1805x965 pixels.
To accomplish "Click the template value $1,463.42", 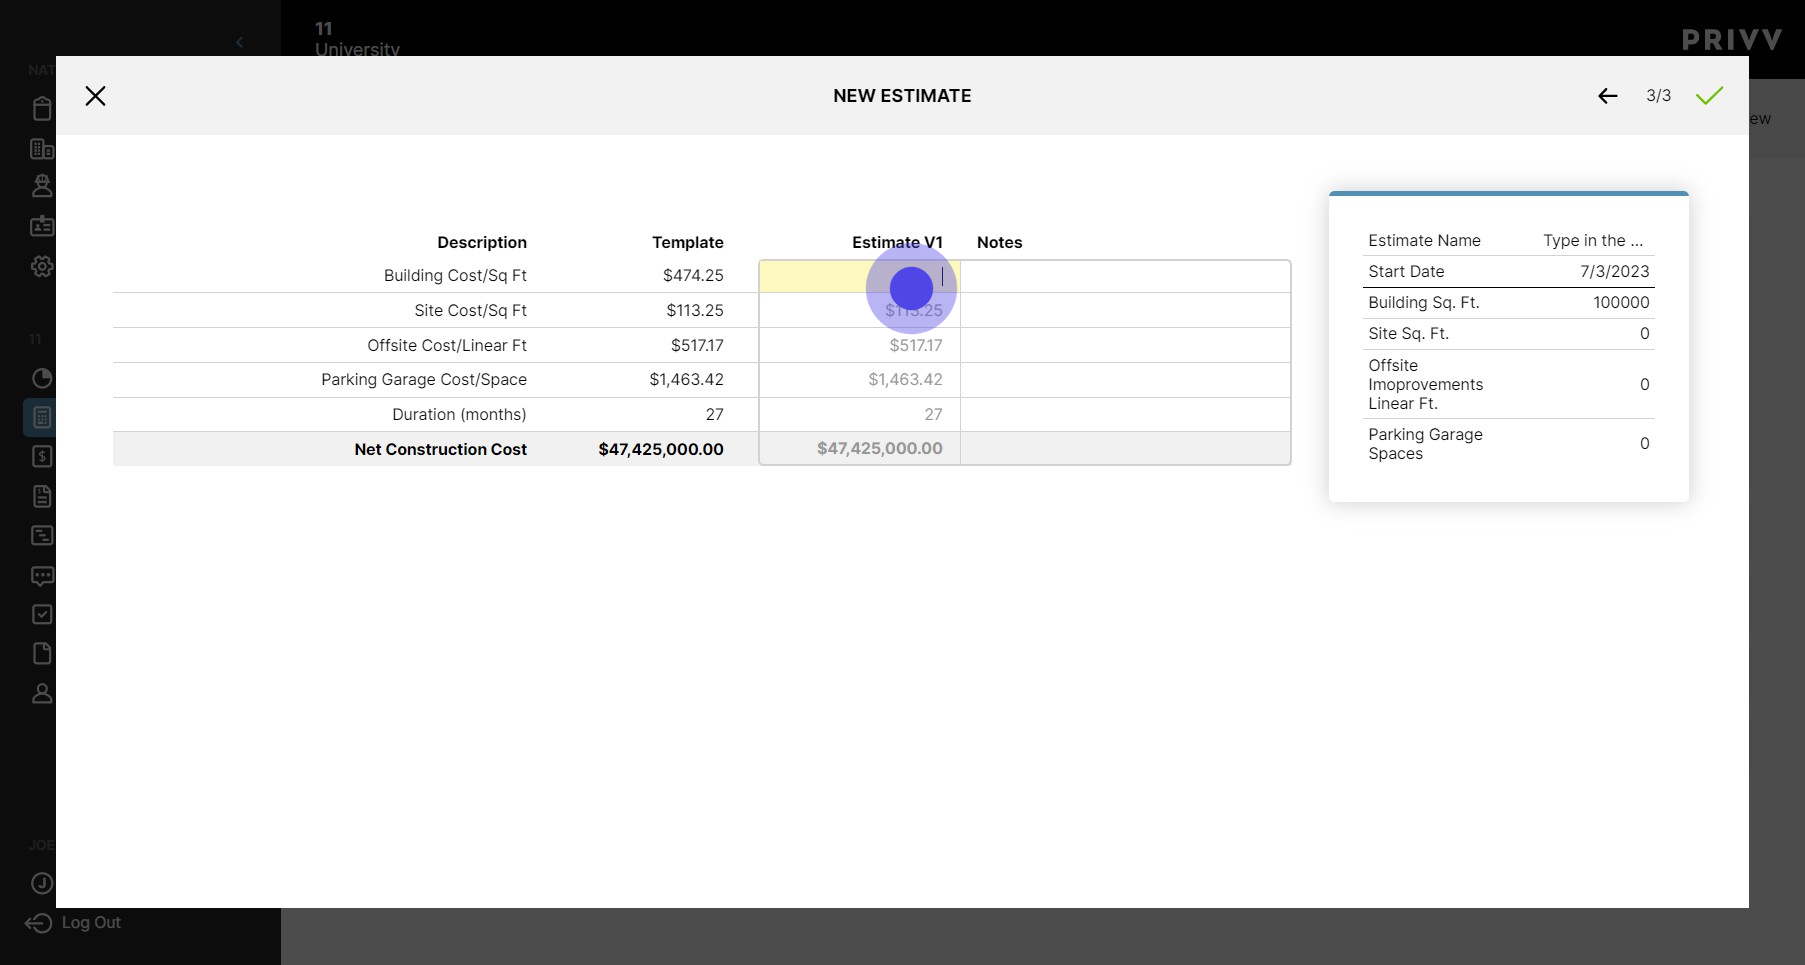I will (x=686, y=379).
